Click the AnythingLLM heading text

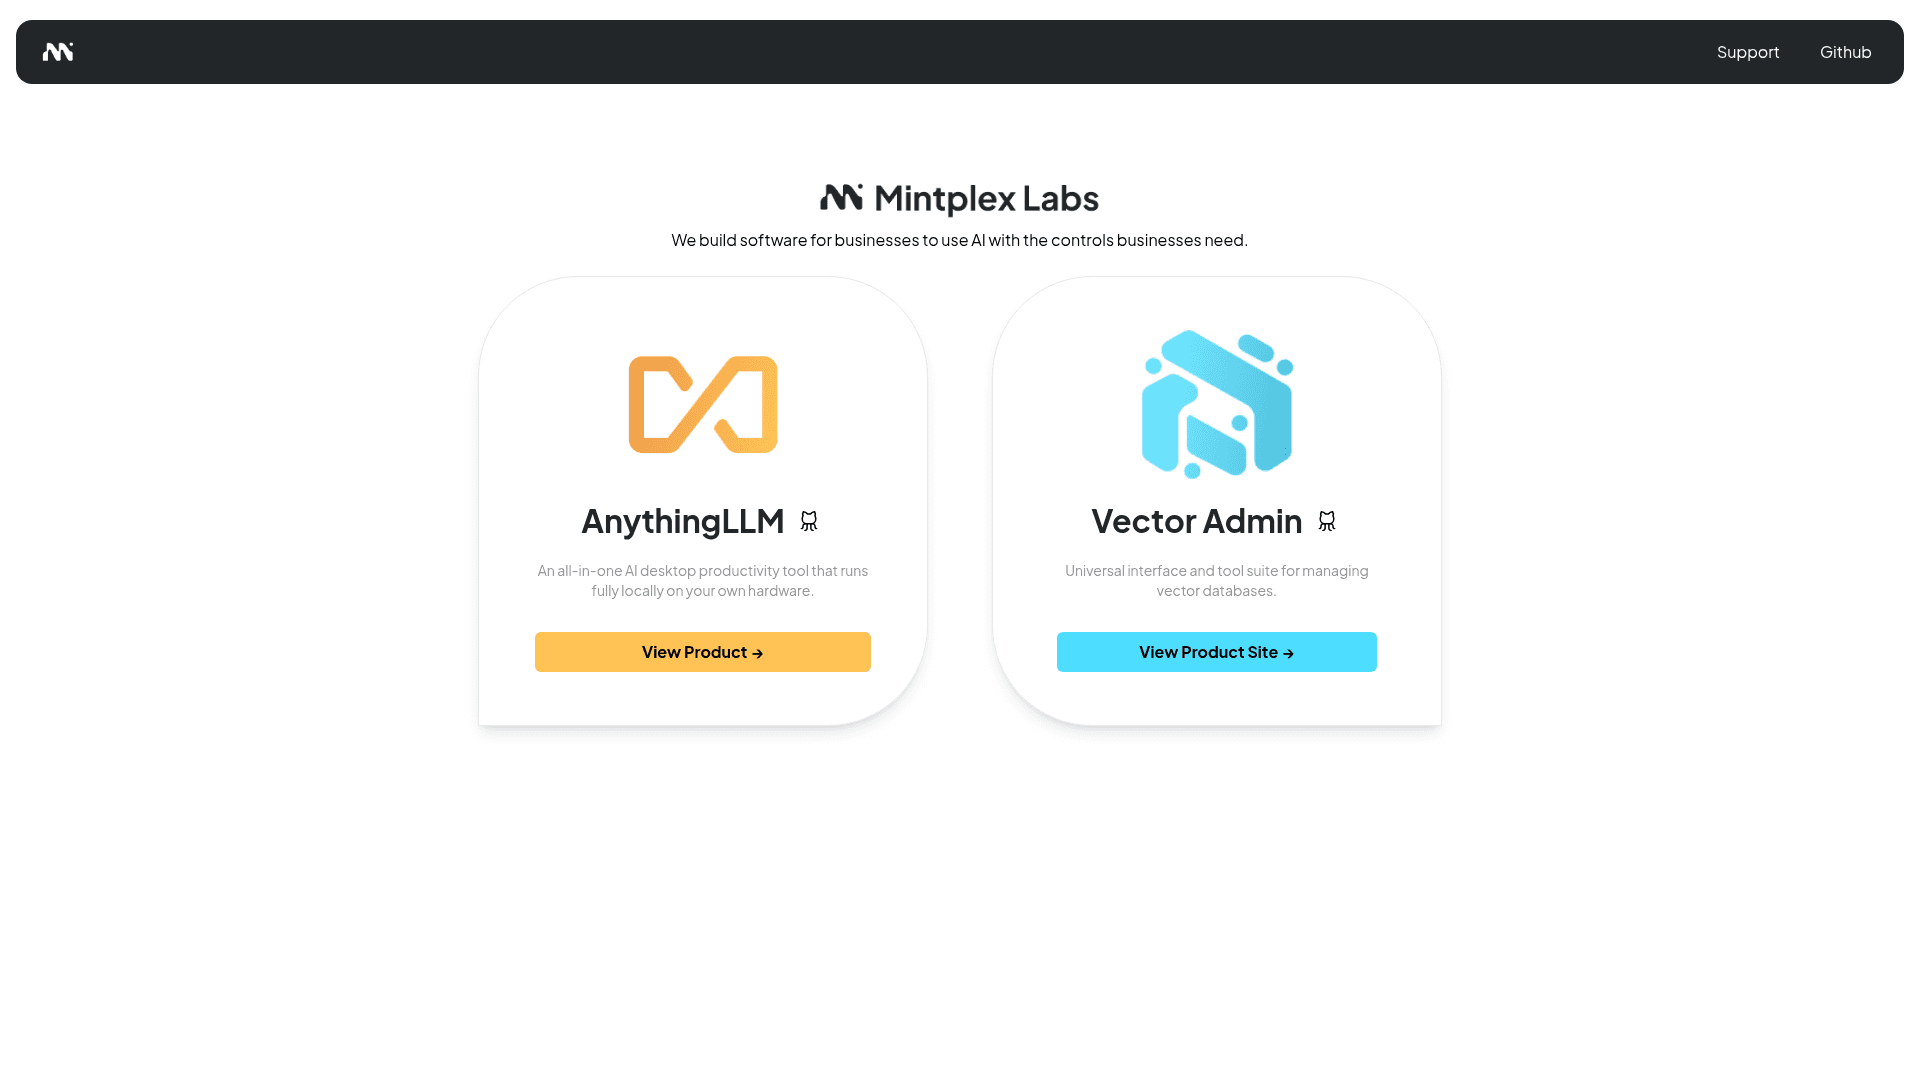point(683,521)
